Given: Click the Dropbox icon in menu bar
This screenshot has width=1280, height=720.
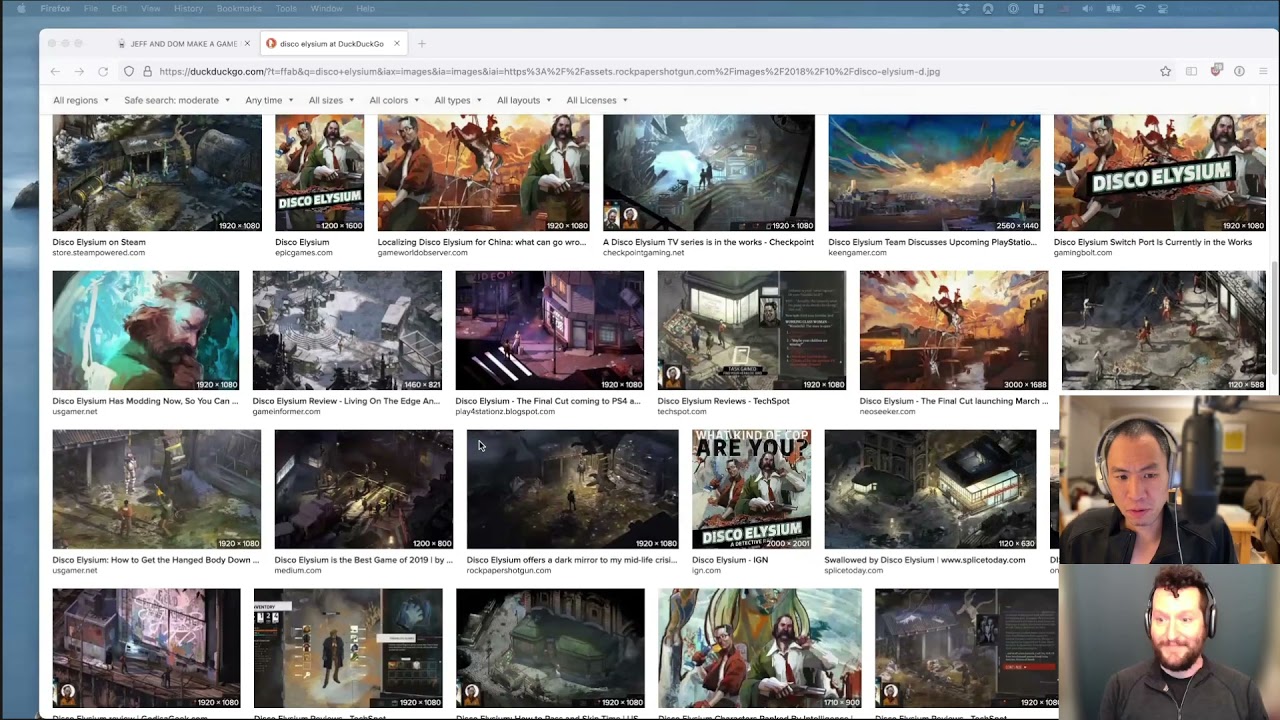Looking at the screenshot, I should (x=963, y=9).
